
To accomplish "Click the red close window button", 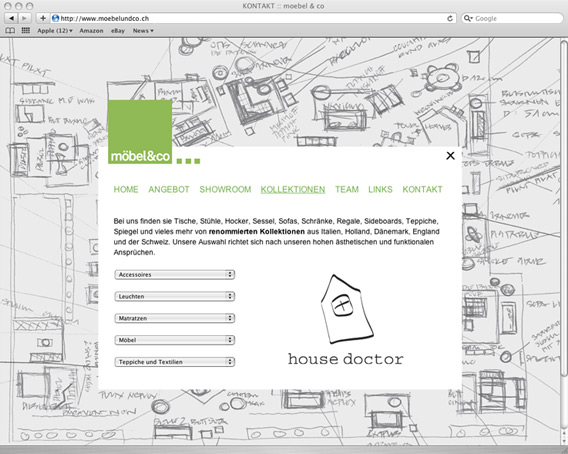I will pyautogui.click(x=7, y=6).
